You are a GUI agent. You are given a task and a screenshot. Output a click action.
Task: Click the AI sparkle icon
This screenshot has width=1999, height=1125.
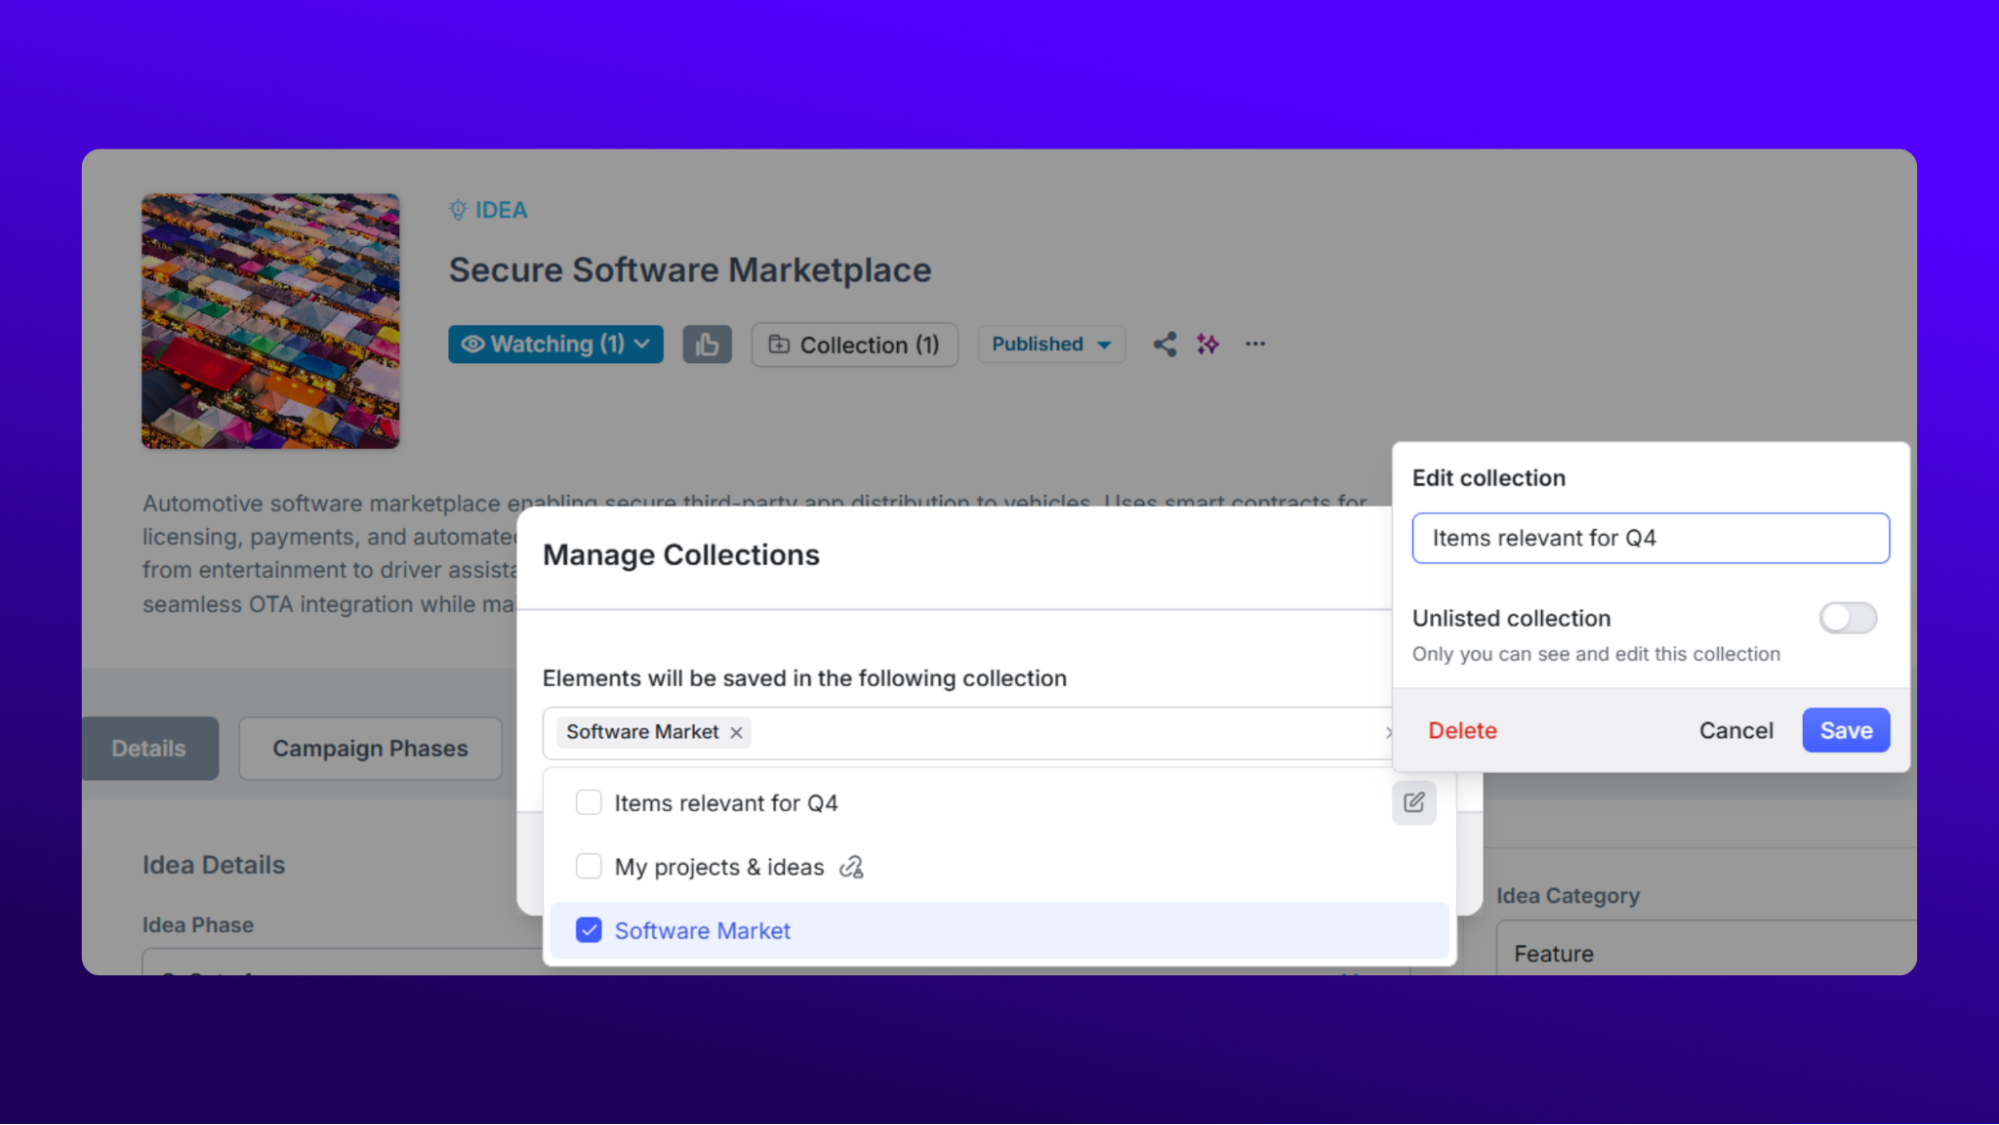[1208, 345]
